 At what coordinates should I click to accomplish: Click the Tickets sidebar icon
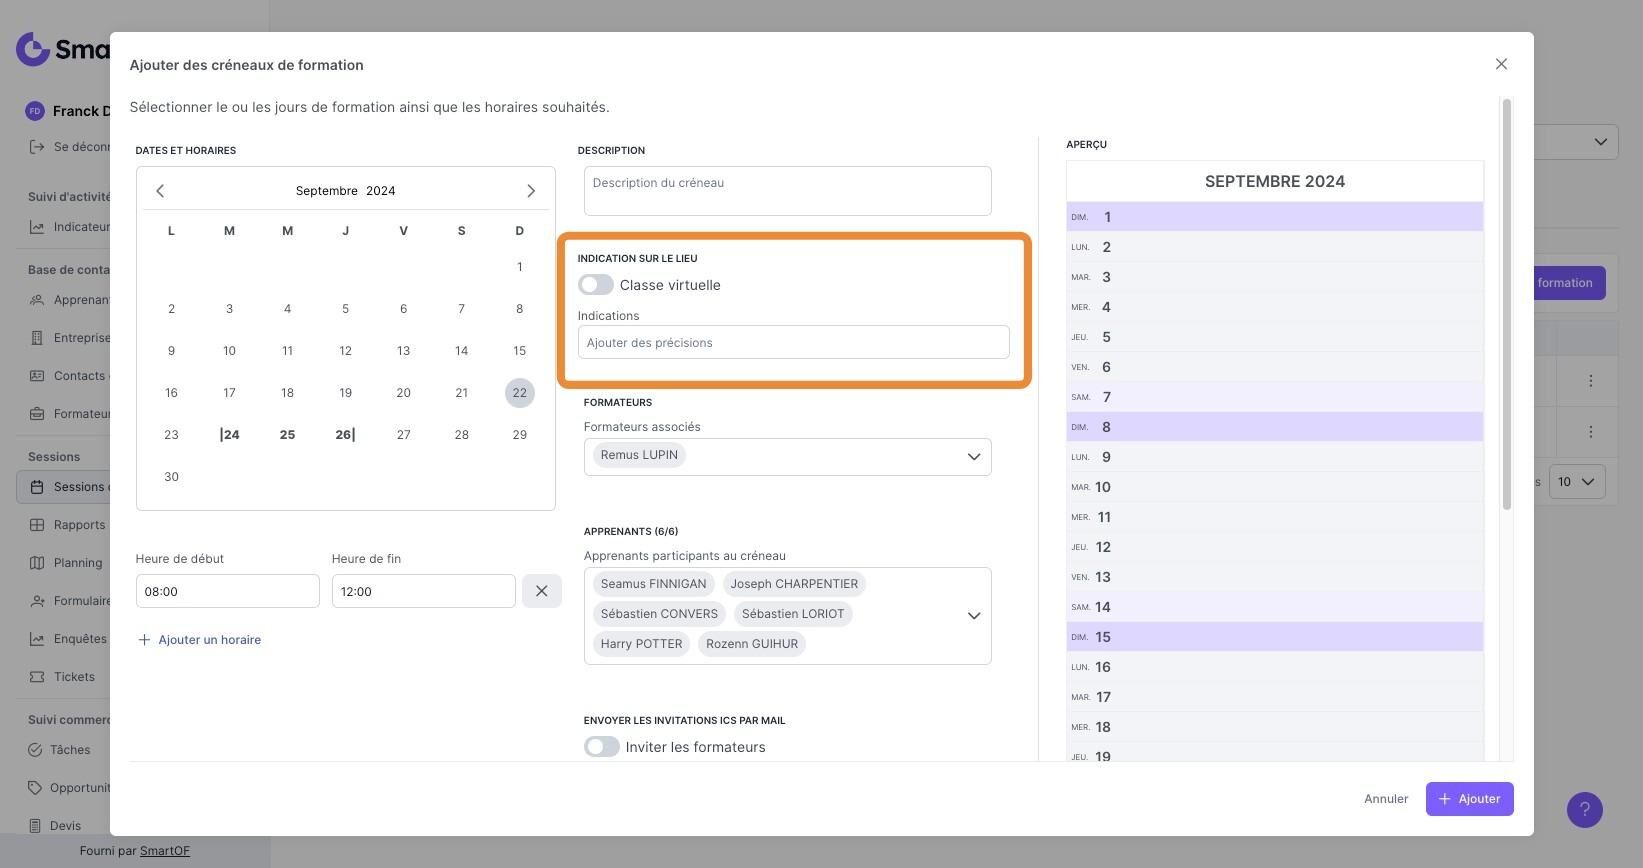37,677
